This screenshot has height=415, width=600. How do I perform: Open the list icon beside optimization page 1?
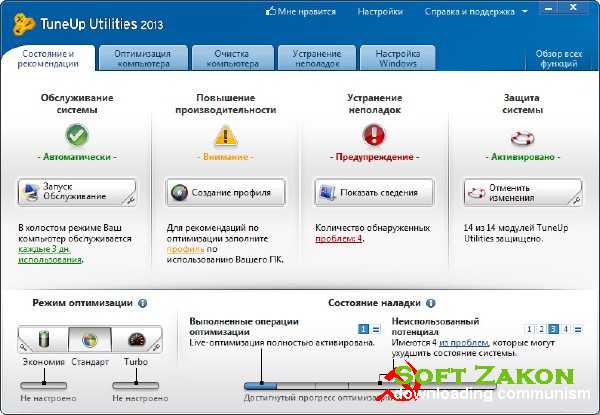(x=376, y=329)
